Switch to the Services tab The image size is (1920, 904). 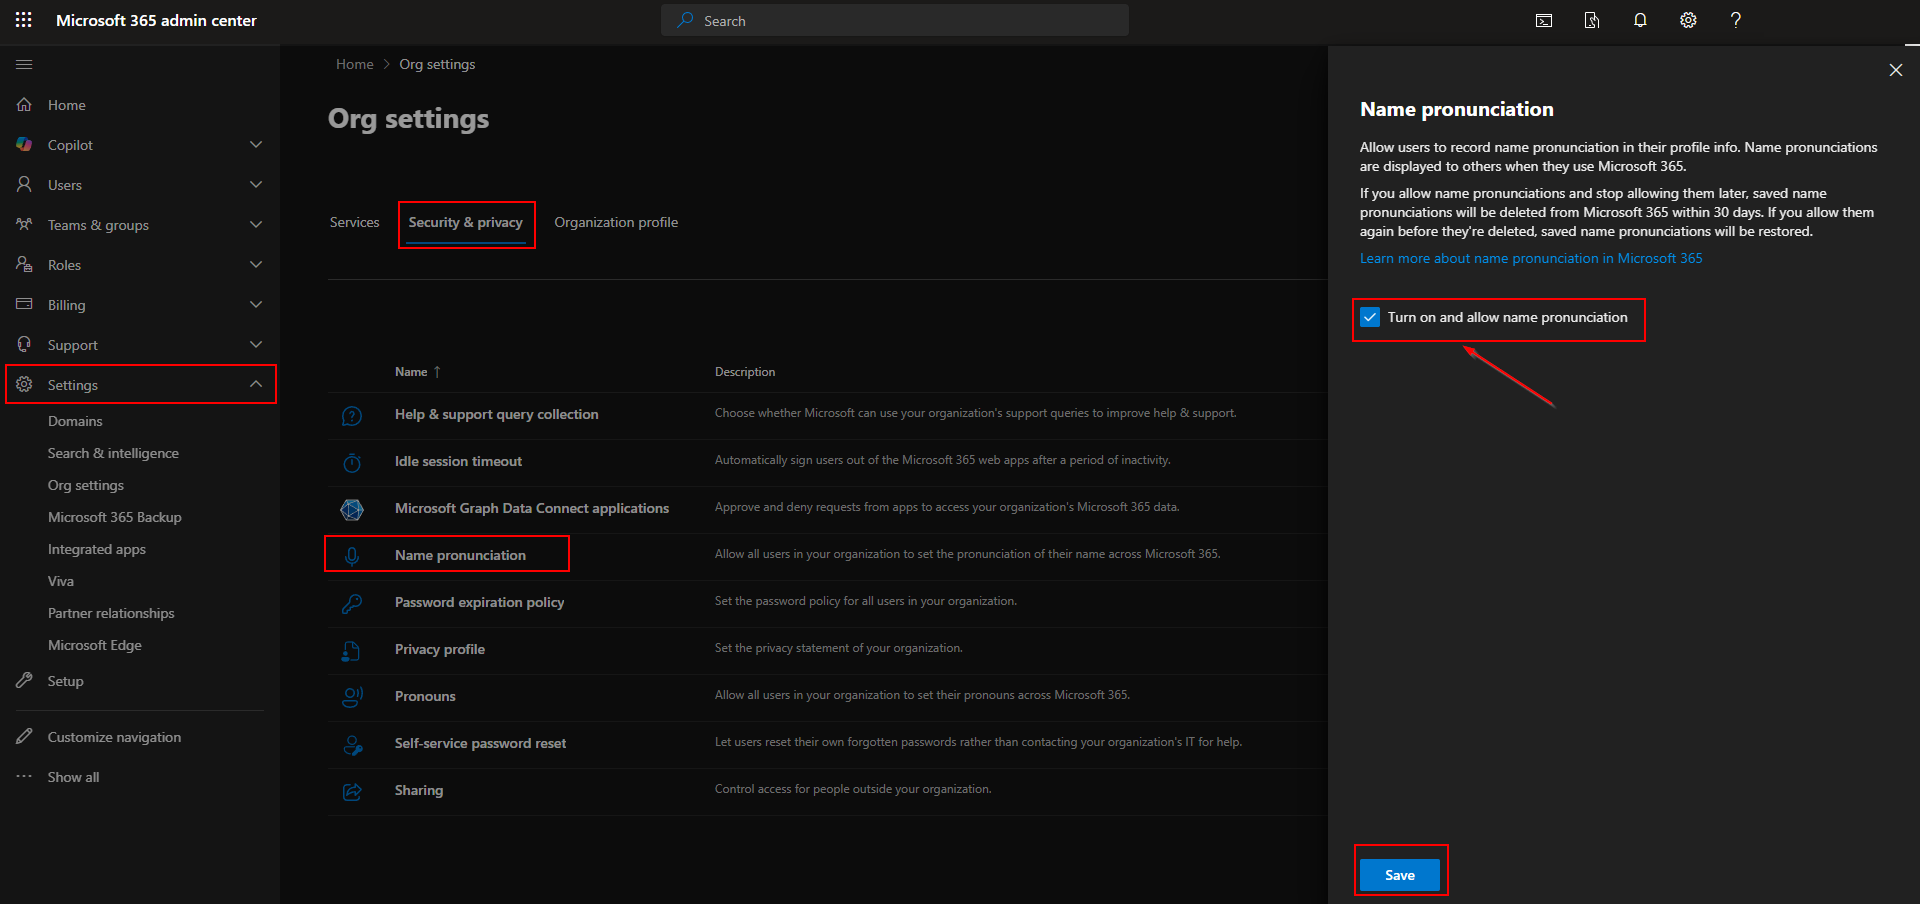pos(355,223)
